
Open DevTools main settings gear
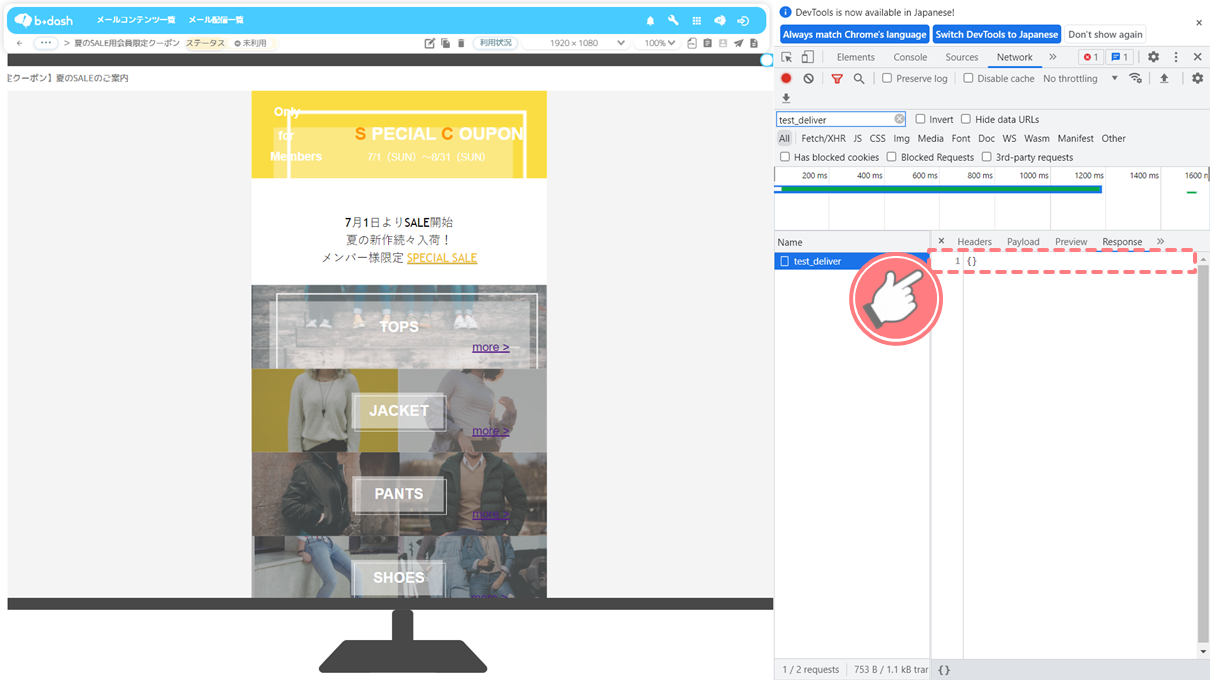(1153, 57)
